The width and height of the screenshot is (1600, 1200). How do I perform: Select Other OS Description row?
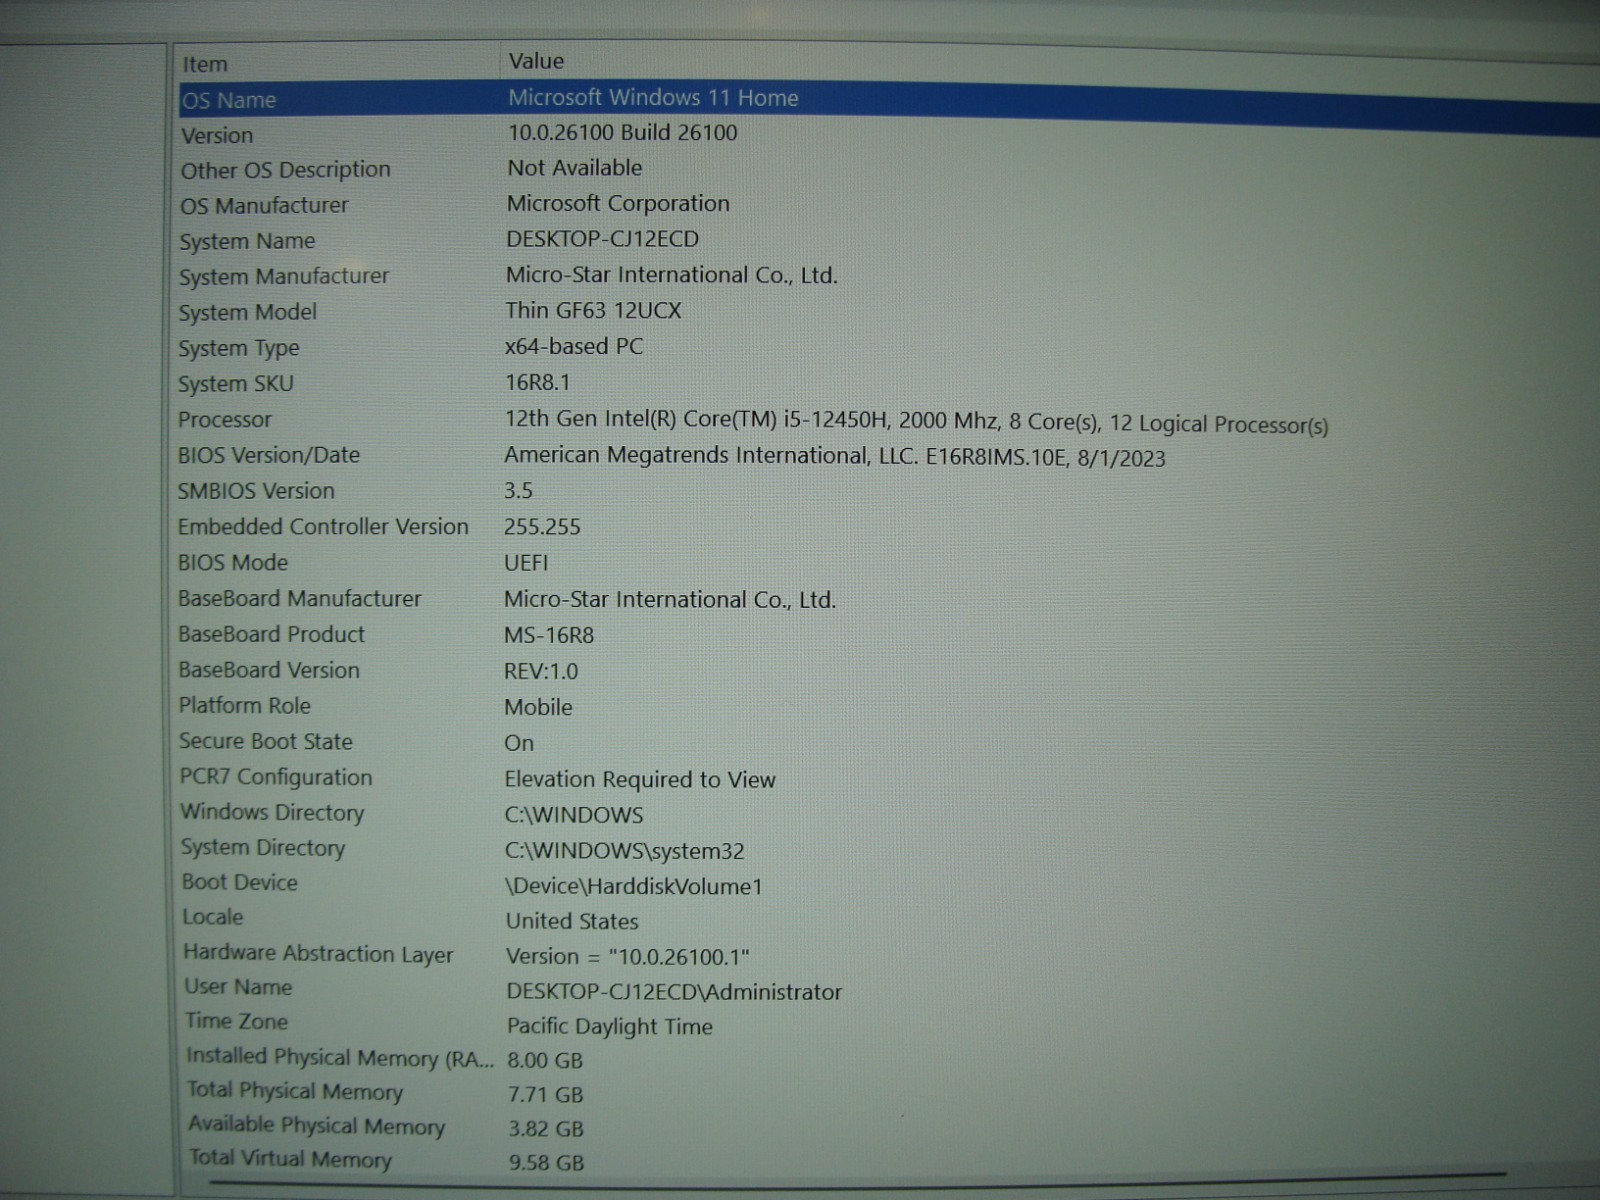[285, 170]
